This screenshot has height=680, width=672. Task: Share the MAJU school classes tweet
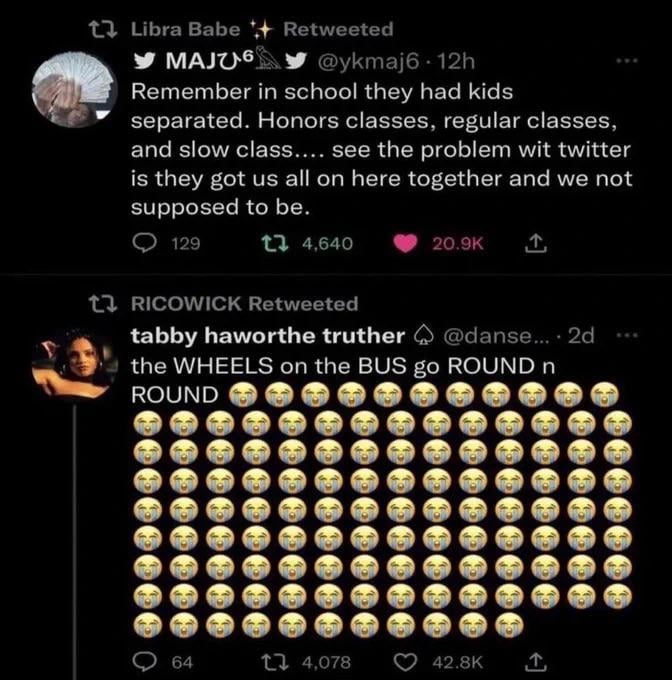(535, 242)
